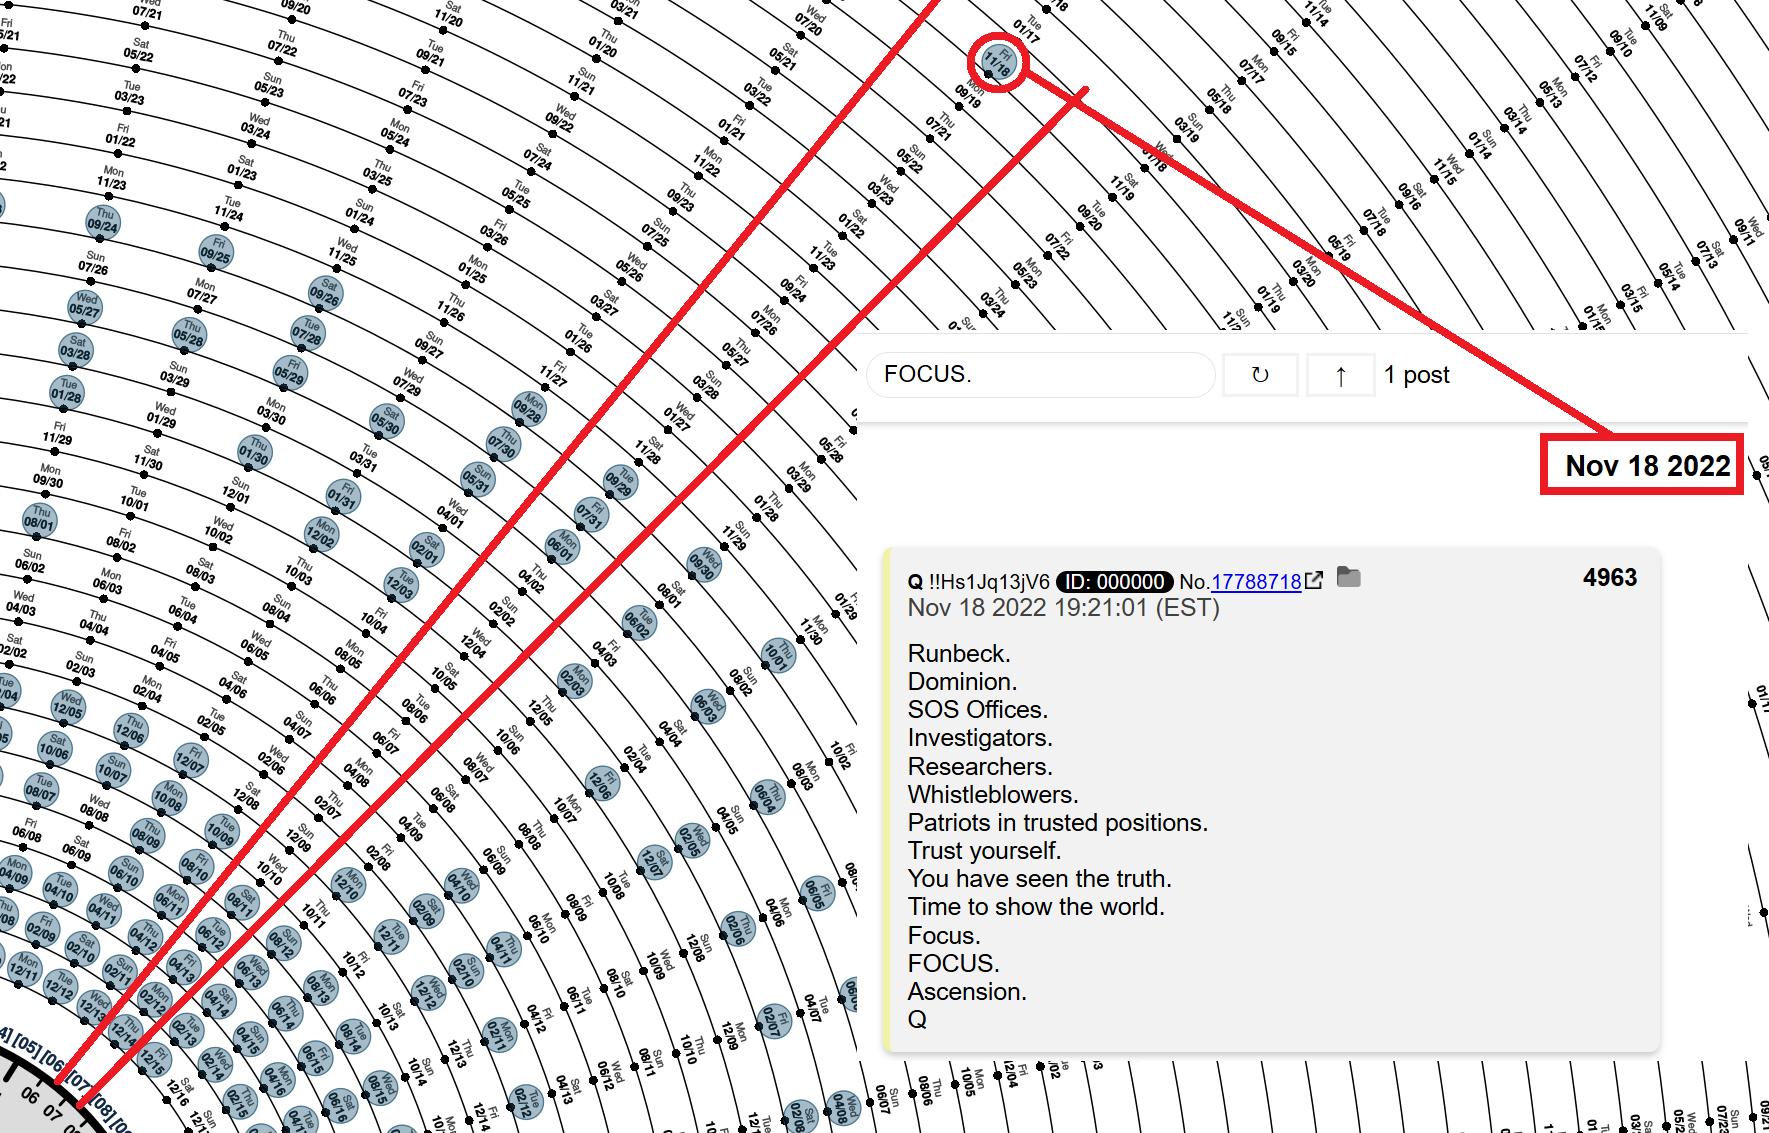This screenshot has height=1133, width=1769.
Task: Select the Mon 06/01 highlighted marker
Action: pos(562,546)
